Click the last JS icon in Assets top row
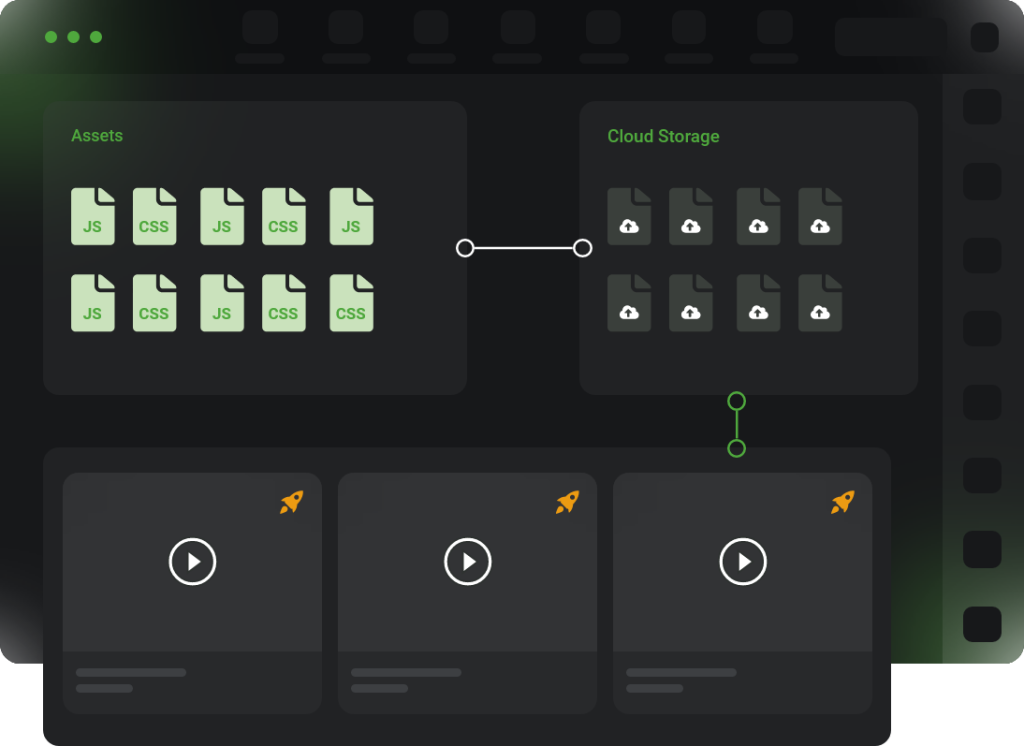The height and width of the screenshot is (746, 1024). click(x=350, y=216)
